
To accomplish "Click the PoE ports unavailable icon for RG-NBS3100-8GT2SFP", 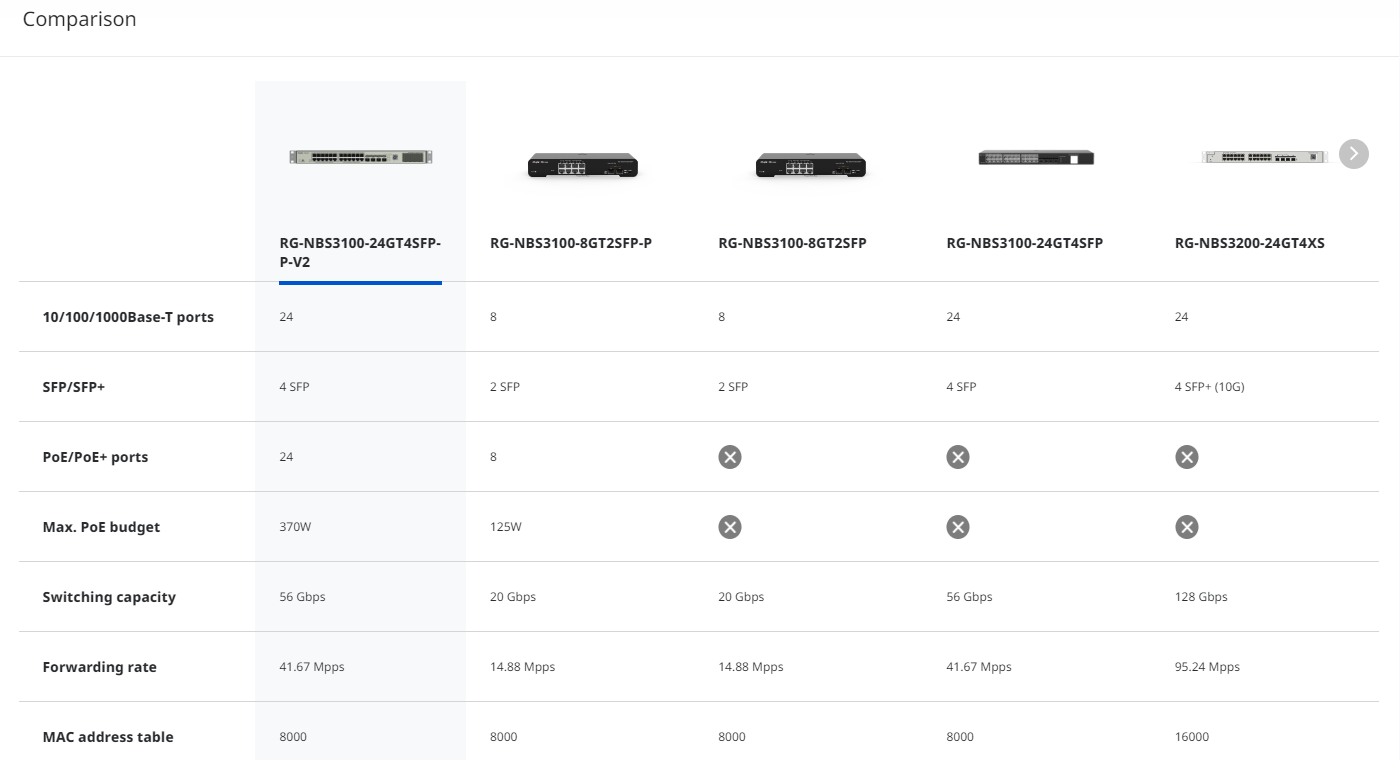I will tap(730, 457).
